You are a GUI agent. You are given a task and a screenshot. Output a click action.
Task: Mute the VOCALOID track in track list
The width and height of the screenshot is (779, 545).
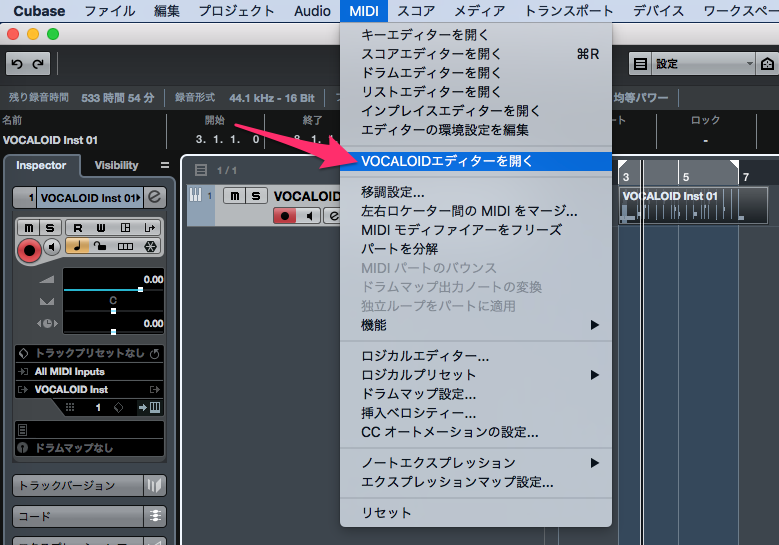[x=235, y=196]
